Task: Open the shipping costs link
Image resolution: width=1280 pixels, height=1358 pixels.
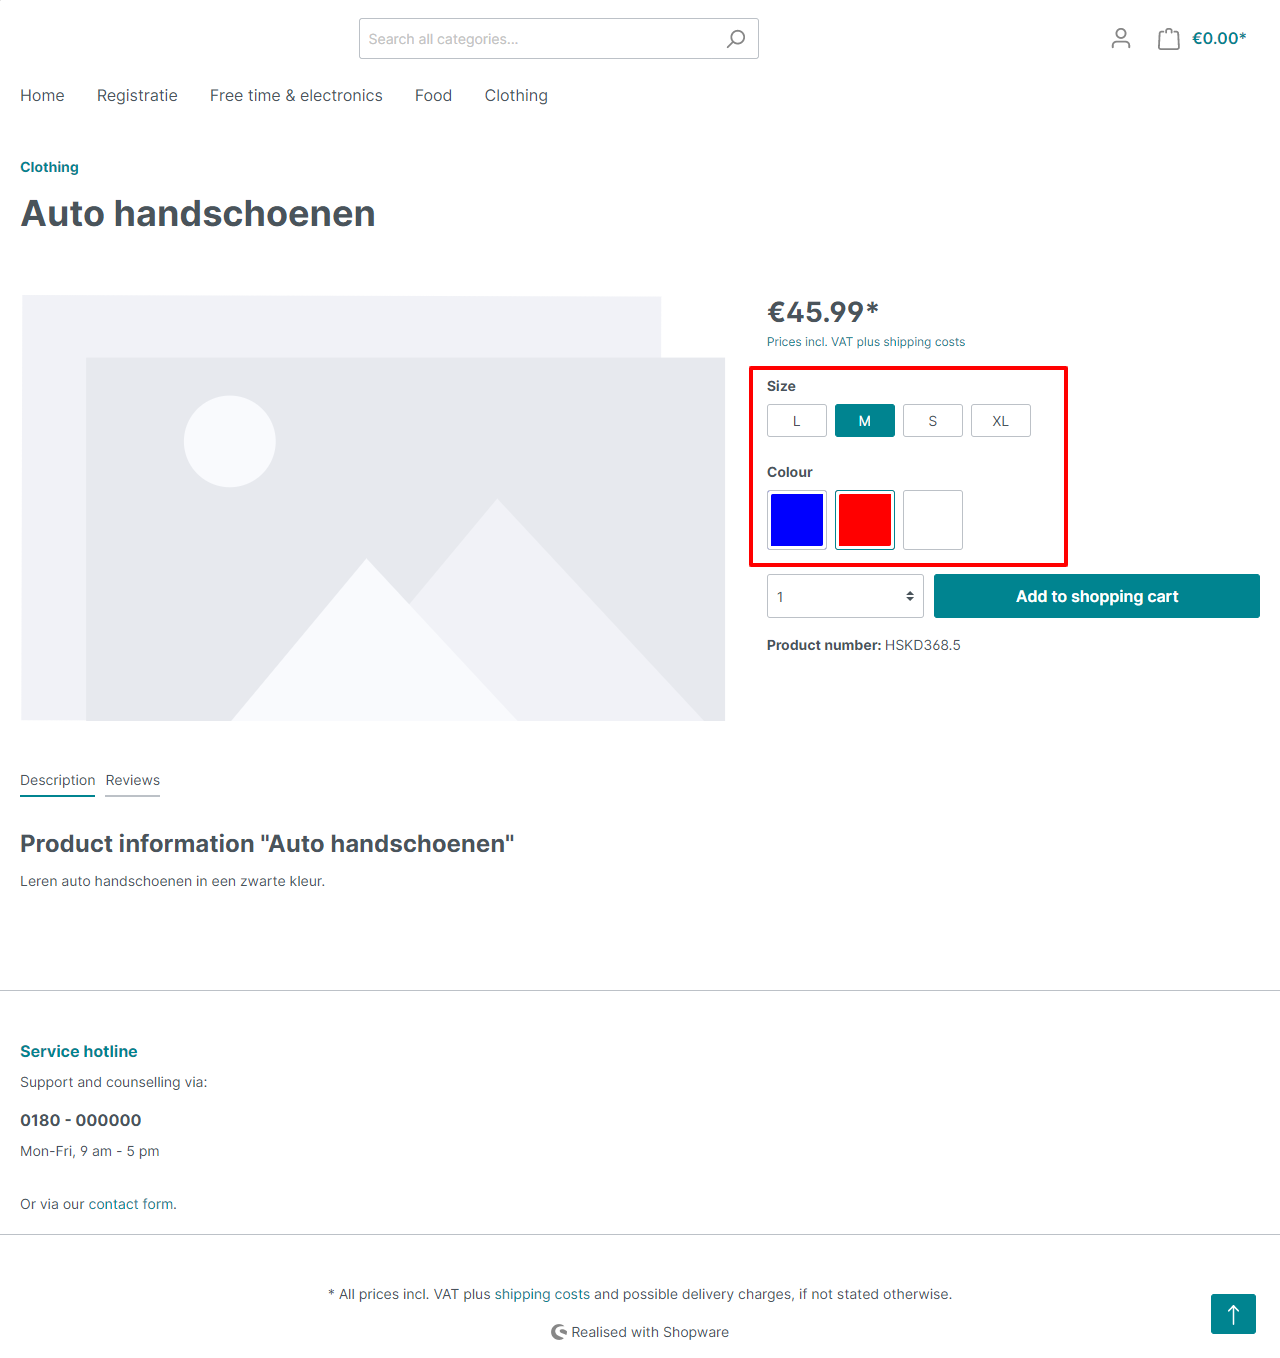Action: point(543,1293)
